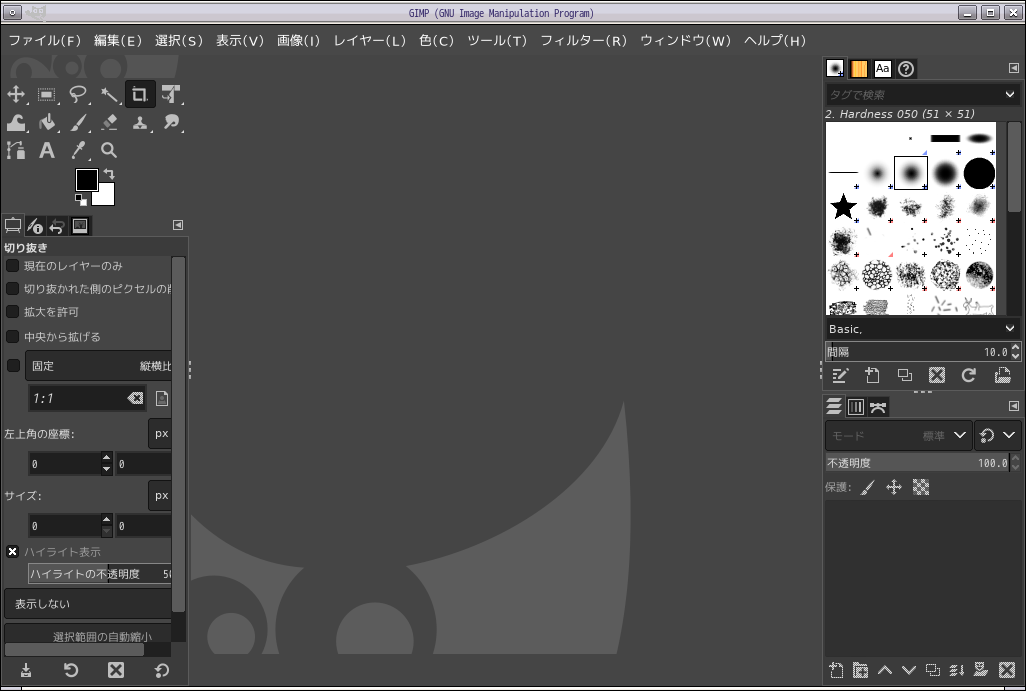Screen dimensions: 1026x691
Task: Switch to the Fonts tab
Action: pyautogui.click(x=882, y=69)
